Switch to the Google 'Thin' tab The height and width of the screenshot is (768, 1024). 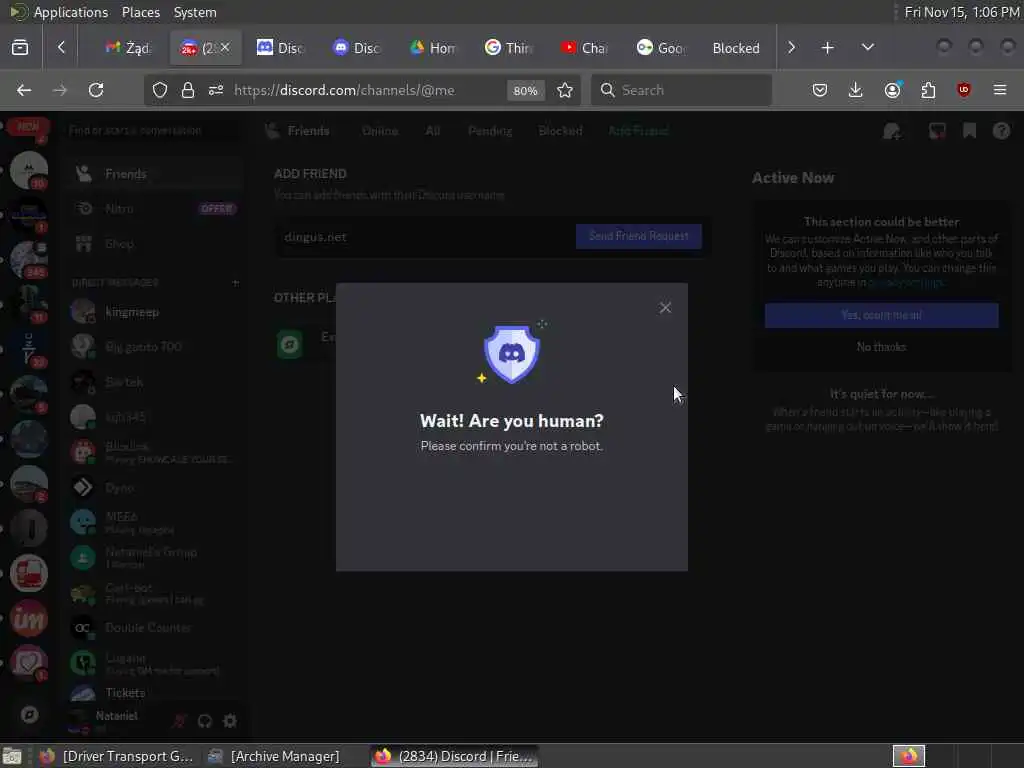tap(509, 48)
